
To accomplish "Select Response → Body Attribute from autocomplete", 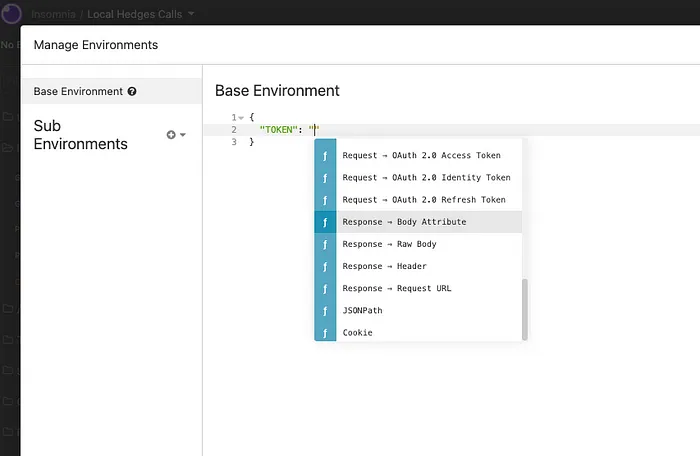I will click(404, 222).
